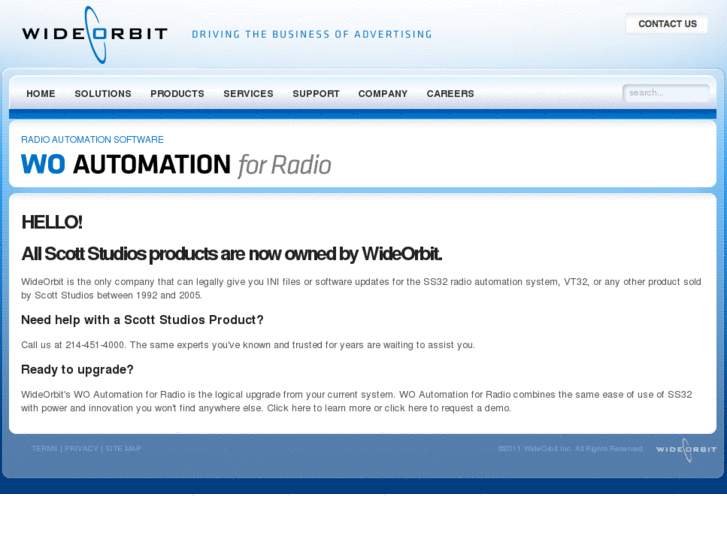727x545 pixels.
Task: Open the Products menu
Action: coord(177,94)
